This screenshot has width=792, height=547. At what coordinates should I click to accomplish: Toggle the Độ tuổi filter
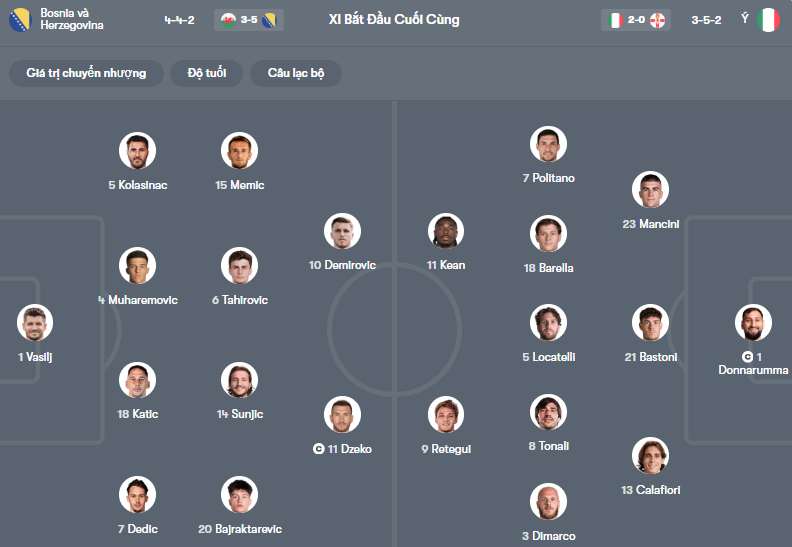pos(207,73)
